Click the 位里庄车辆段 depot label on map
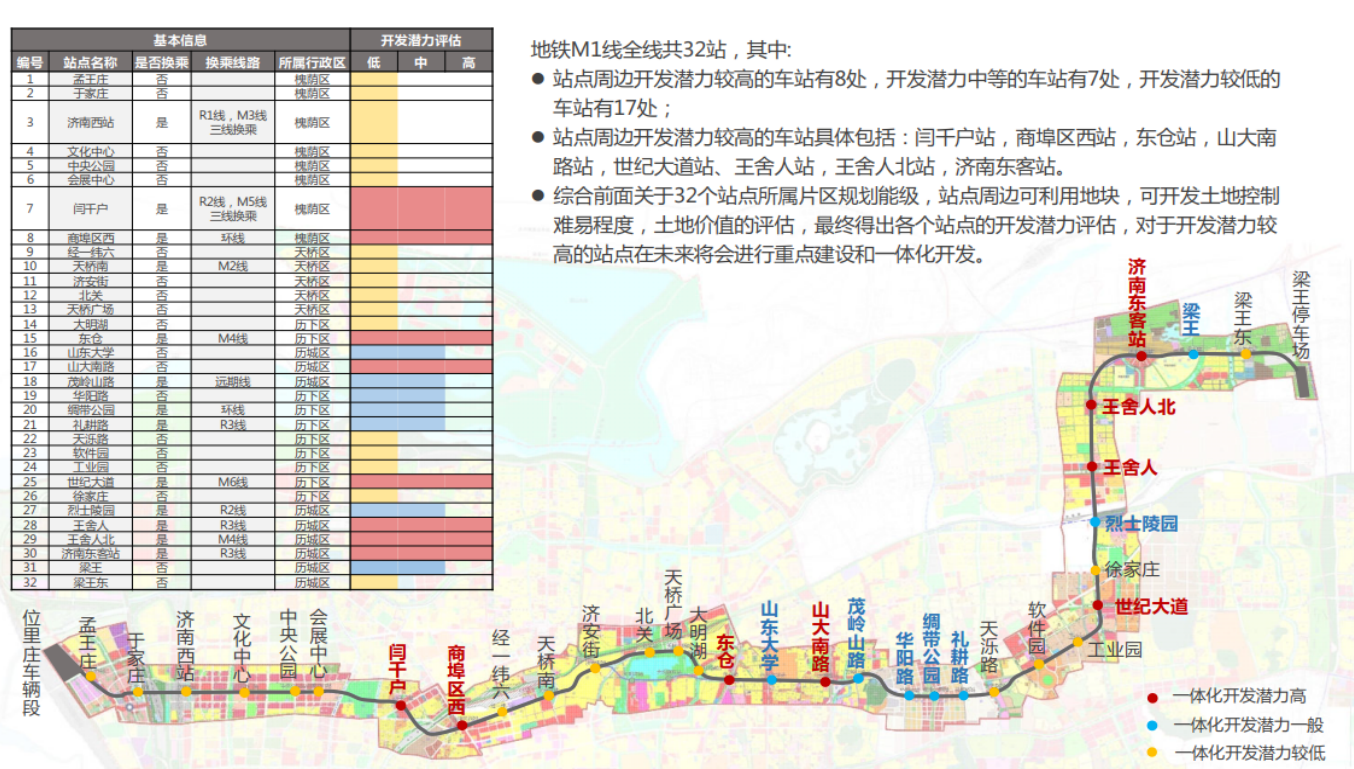1354x769 pixels. pyautogui.click(x=31, y=662)
